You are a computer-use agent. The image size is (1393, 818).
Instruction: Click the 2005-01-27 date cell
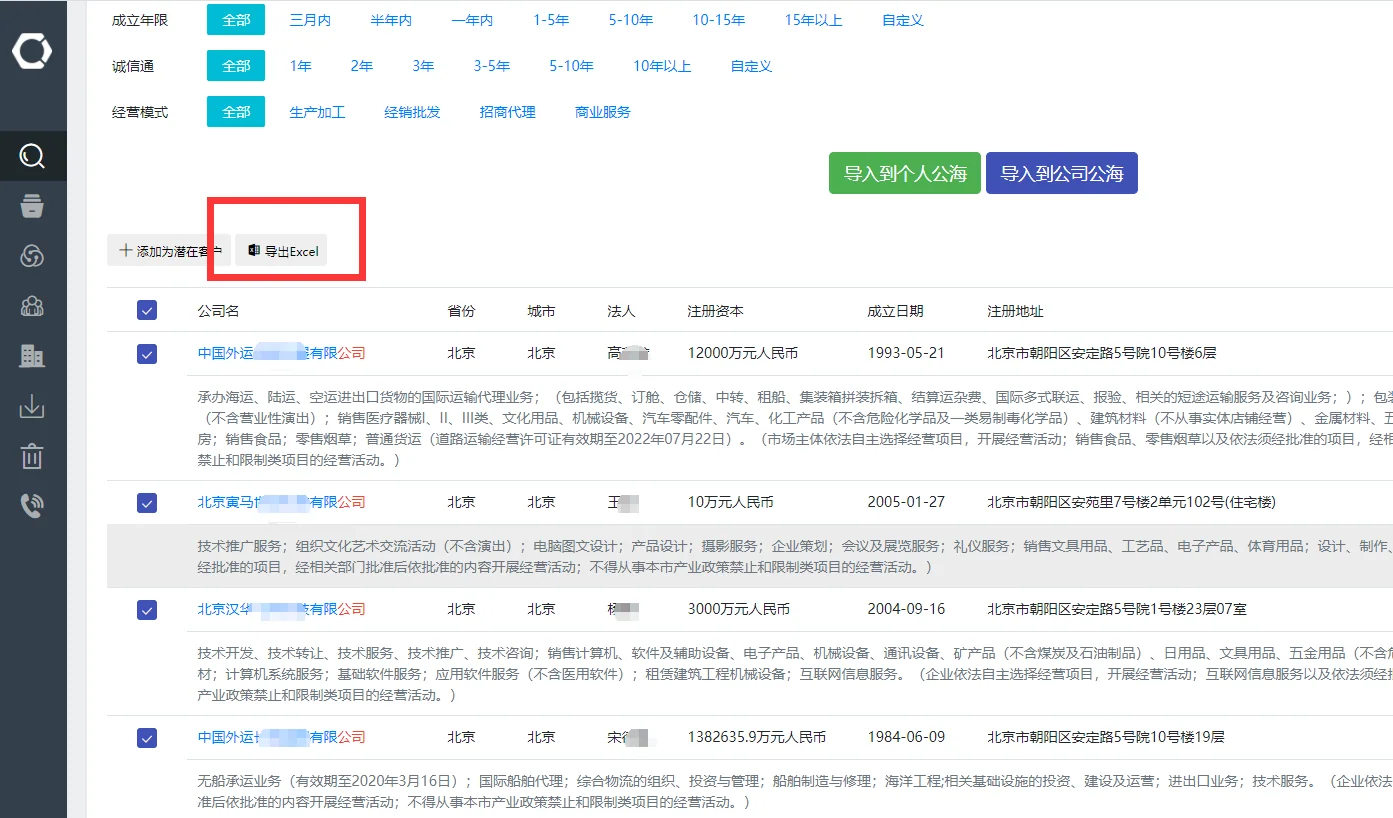click(x=906, y=502)
